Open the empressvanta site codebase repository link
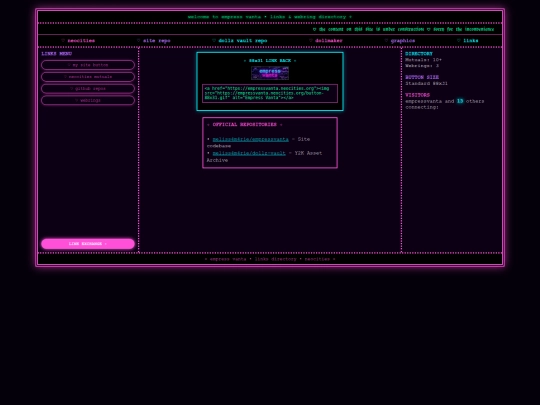Viewport: 540px width, 405px height. coord(251,139)
